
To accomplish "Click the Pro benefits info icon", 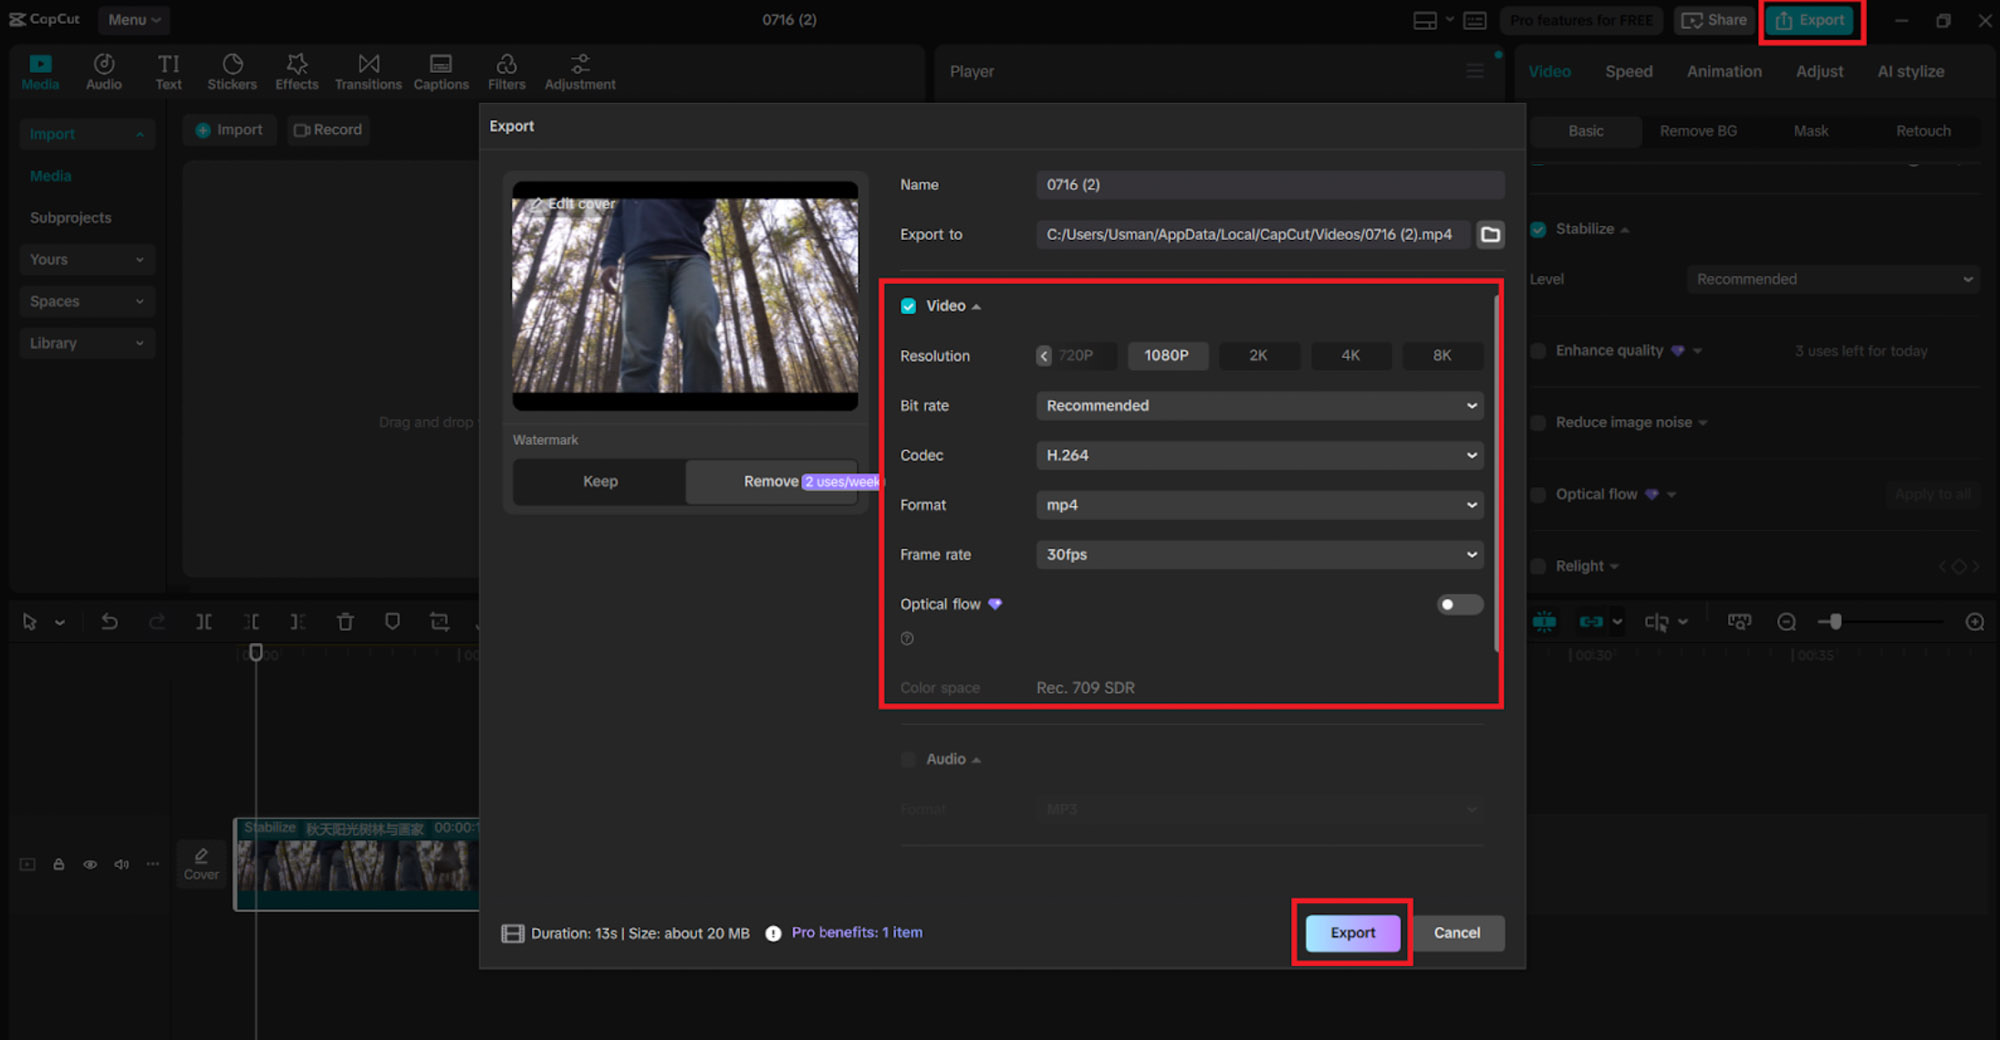I will coord(773,933).
